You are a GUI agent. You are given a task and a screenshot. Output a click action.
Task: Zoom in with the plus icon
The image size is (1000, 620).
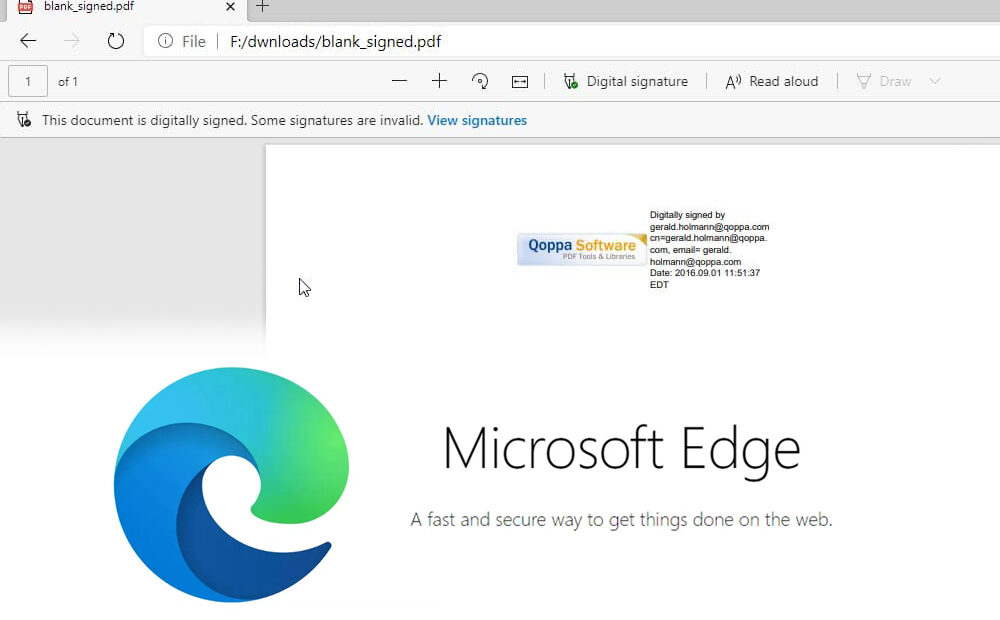tap(439, 81)
